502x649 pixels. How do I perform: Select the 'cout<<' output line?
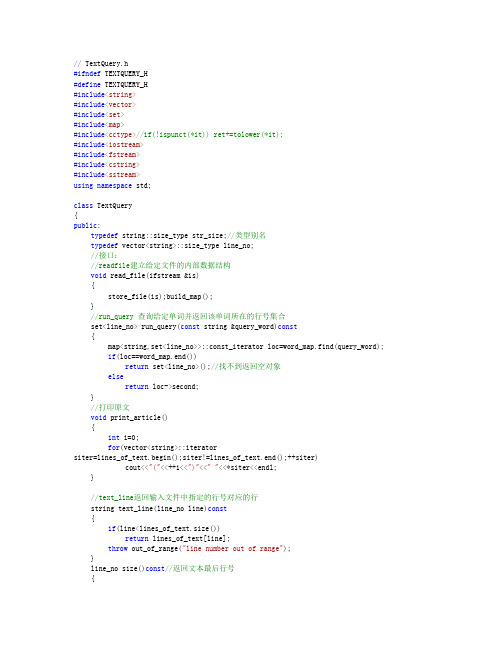pyautogui.click(x=201, y=468)
